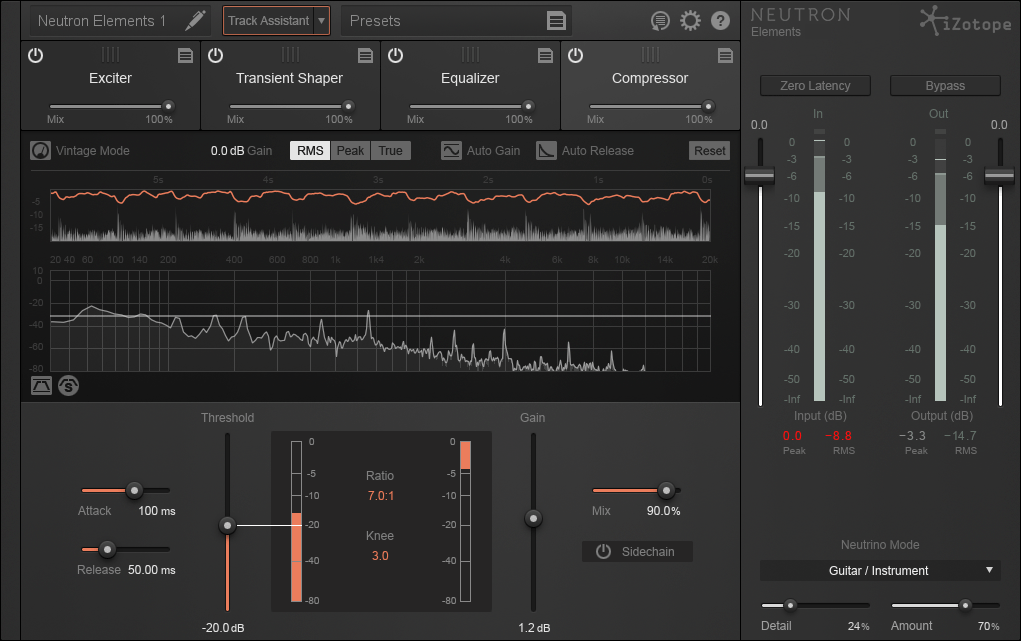Disable the Compressor module power button
The height and width of the screenshot is (641, 1021).
(x=576, y=56)
